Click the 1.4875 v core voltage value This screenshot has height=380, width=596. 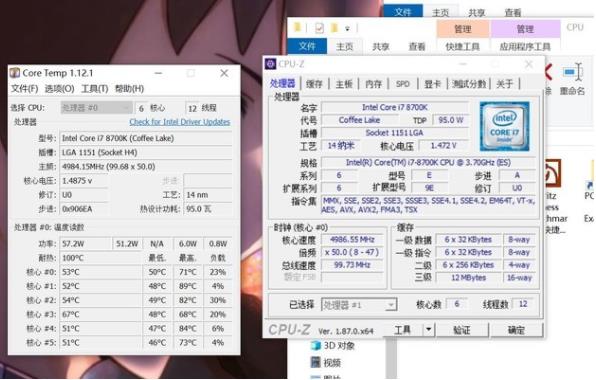coord(84,181)
